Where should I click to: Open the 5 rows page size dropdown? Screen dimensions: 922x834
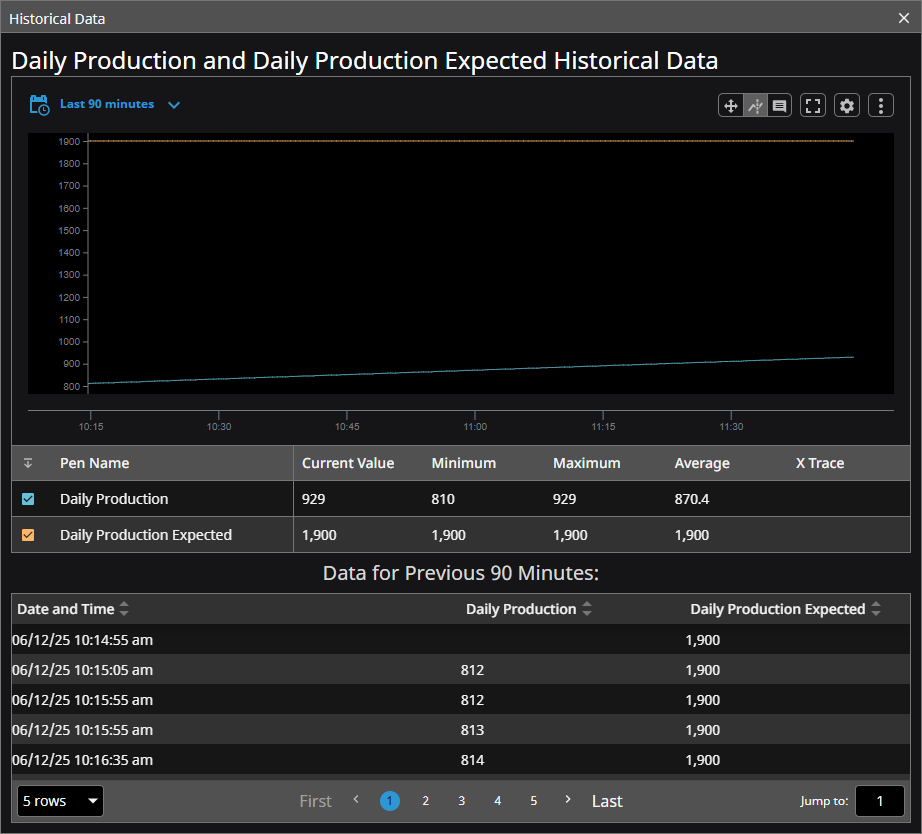tap(60, 801)
